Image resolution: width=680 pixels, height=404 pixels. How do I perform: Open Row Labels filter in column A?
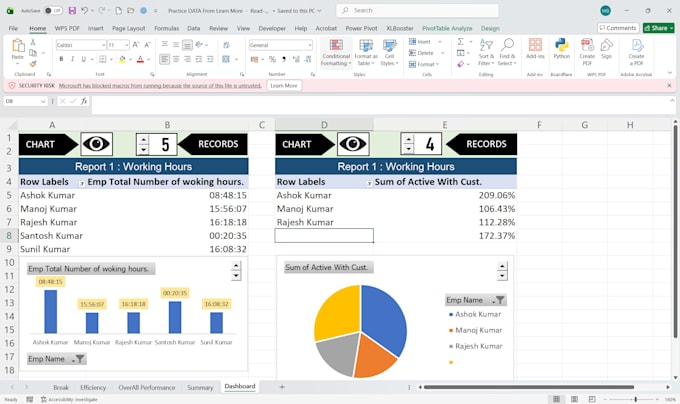point(82,183)
